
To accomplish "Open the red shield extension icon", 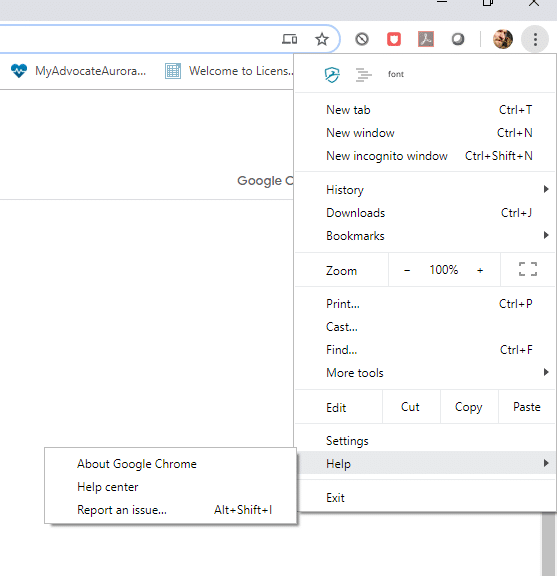I will 394,39.
